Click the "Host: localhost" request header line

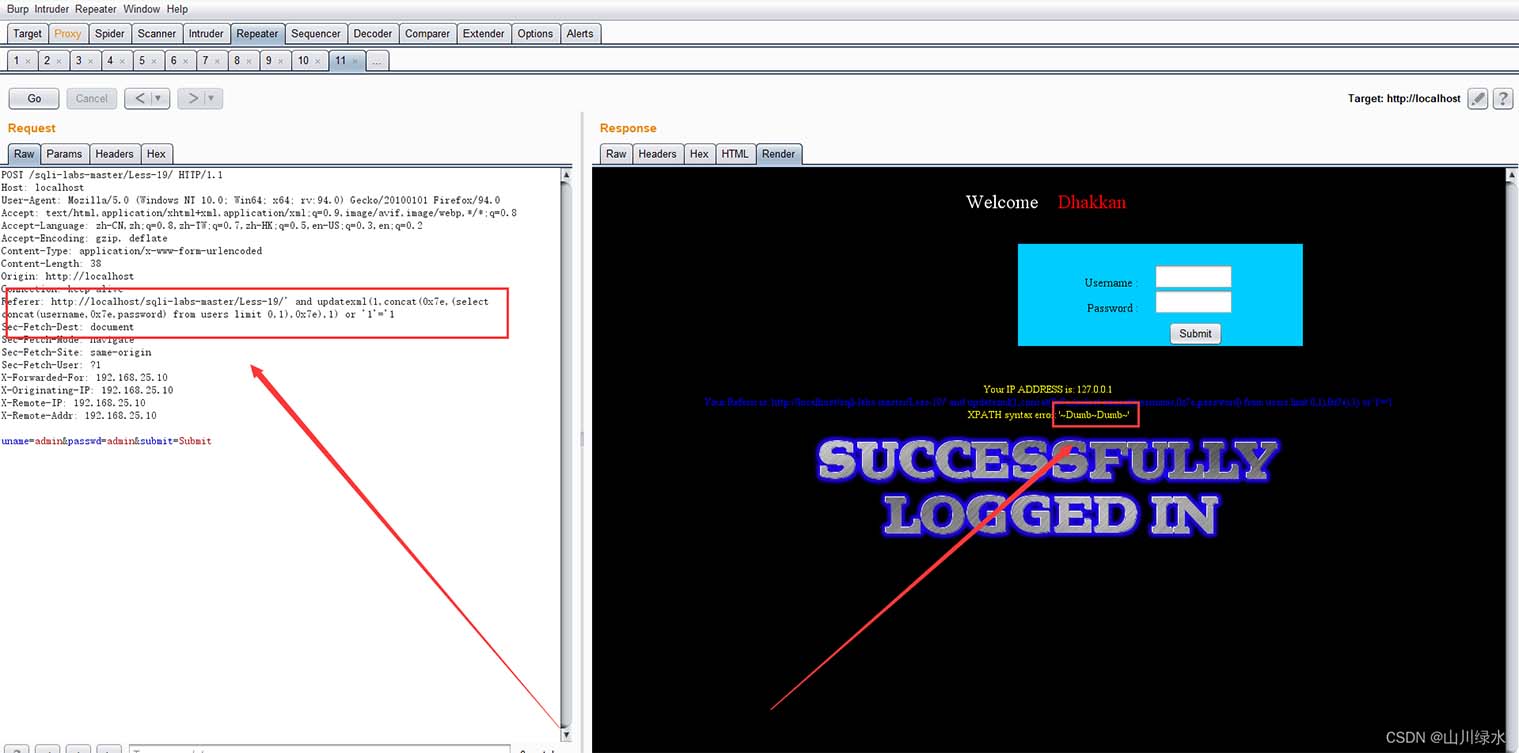[x=43, y=188]
